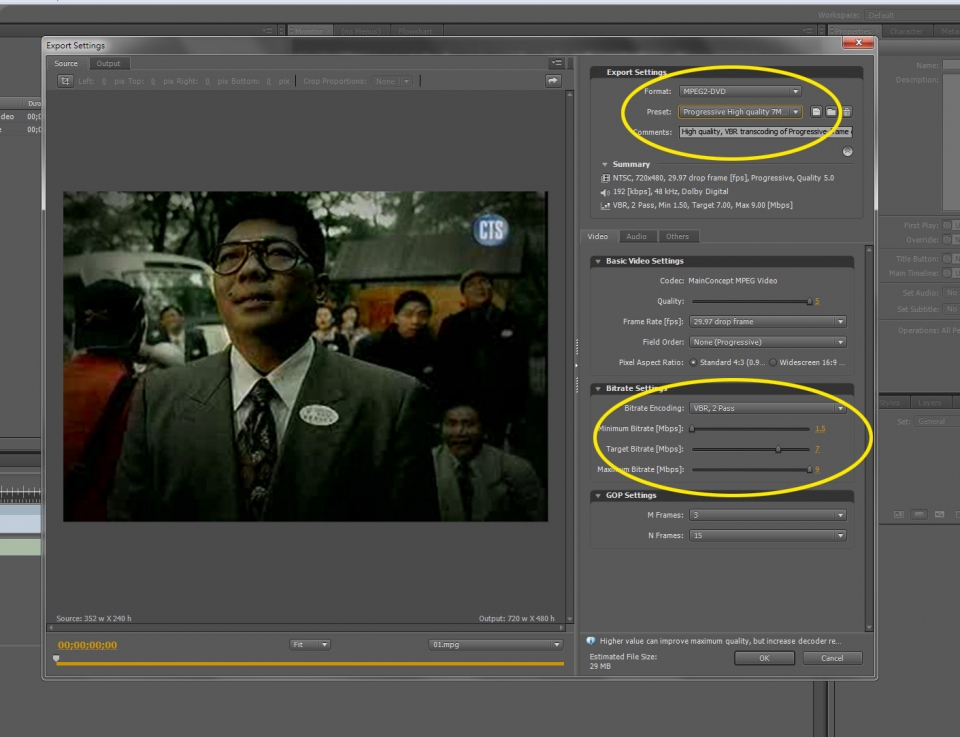Click the round collapse arrows icon under Comments

pyautogui.click(x=848, y=151)
